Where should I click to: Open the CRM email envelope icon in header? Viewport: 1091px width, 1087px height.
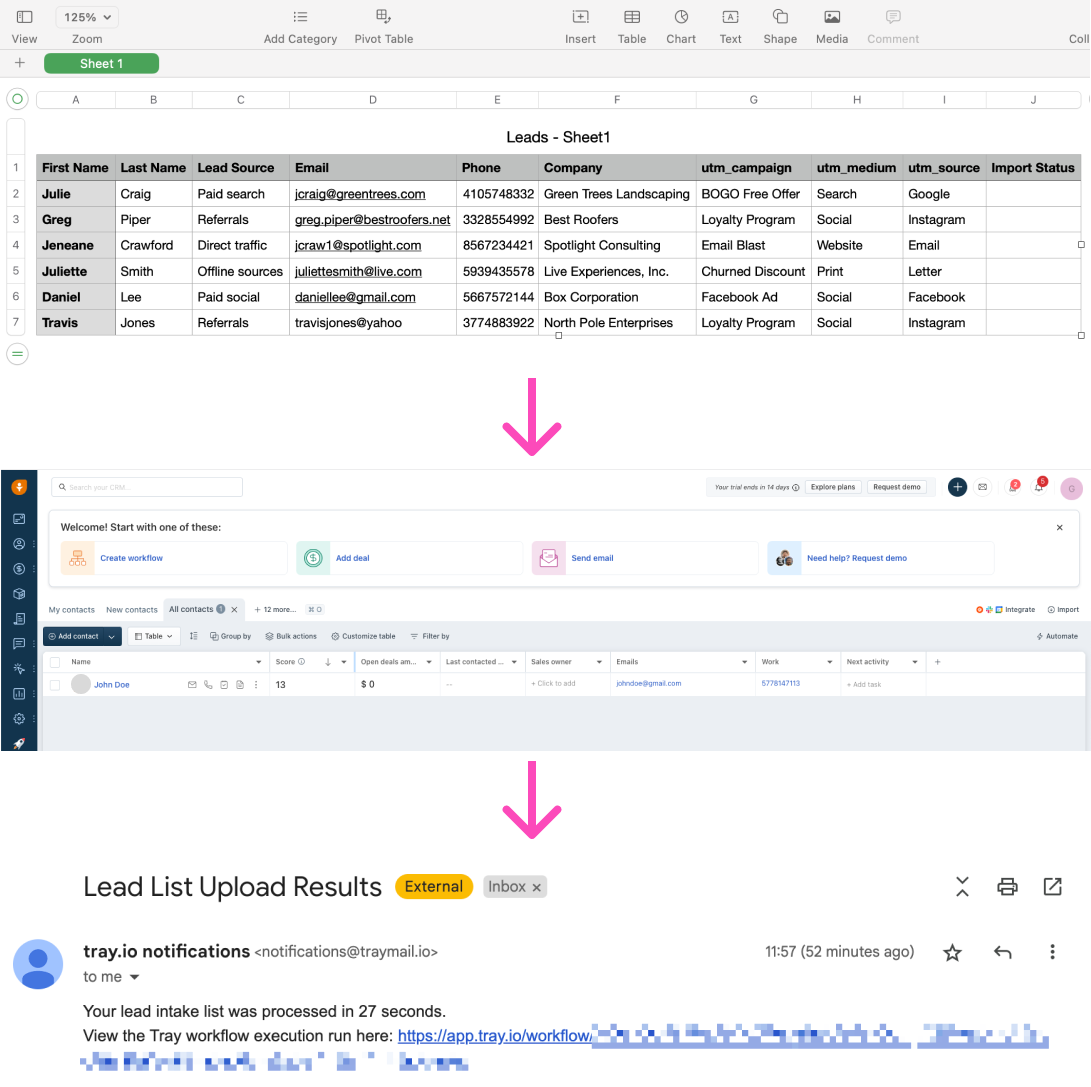click(x=982, y=487)
